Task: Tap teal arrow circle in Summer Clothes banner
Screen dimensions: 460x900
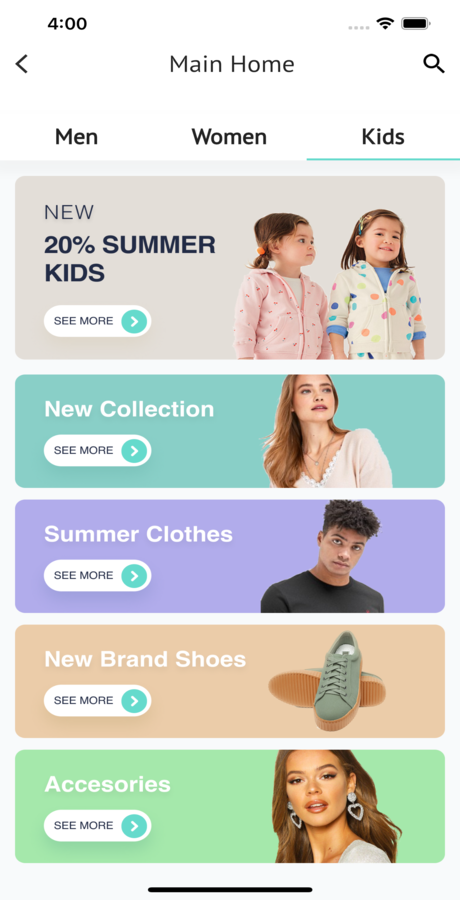Action: click(x=134, y=576)
